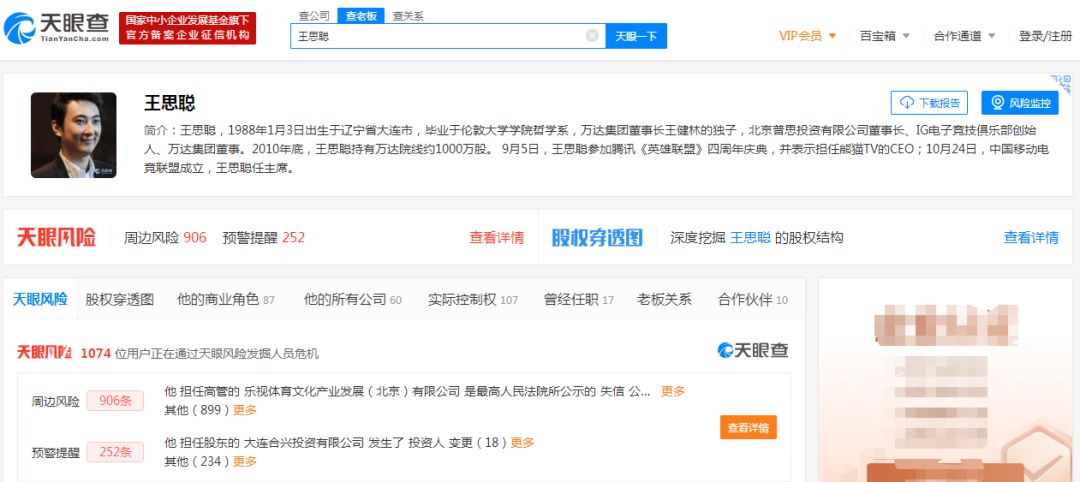
Task: Expand the 百宝箱 dropdown
Action: pos(884,36)
